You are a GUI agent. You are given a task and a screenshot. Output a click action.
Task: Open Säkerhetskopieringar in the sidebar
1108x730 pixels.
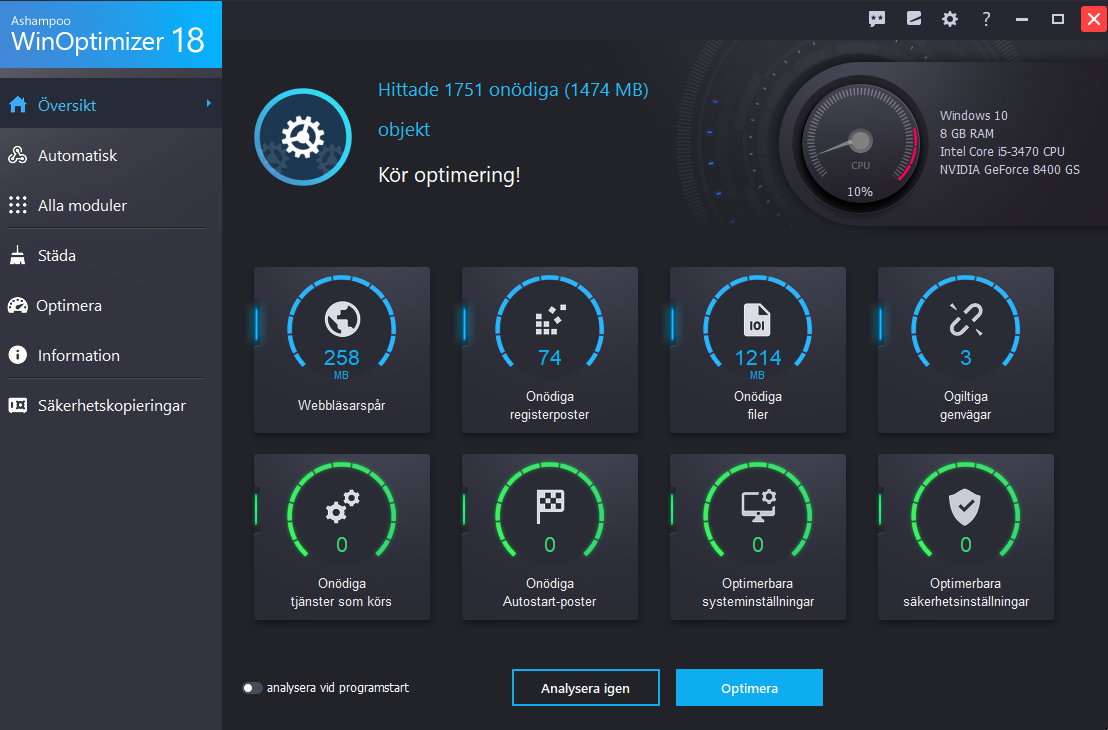(111, 405)
